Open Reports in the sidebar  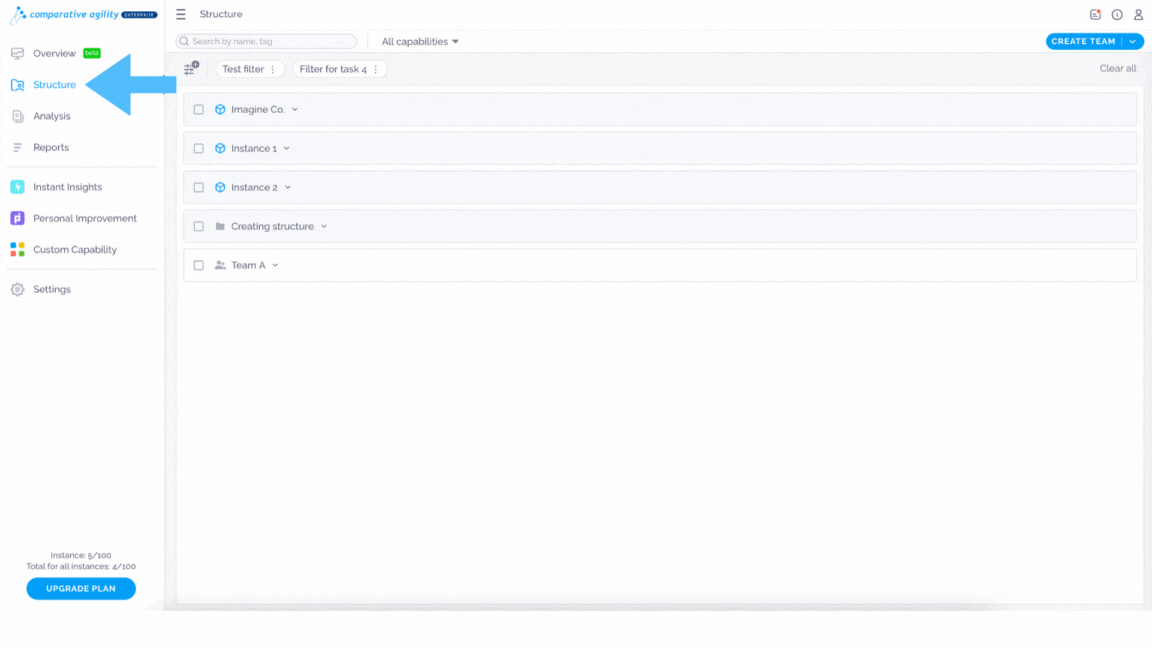click(51, 147)
